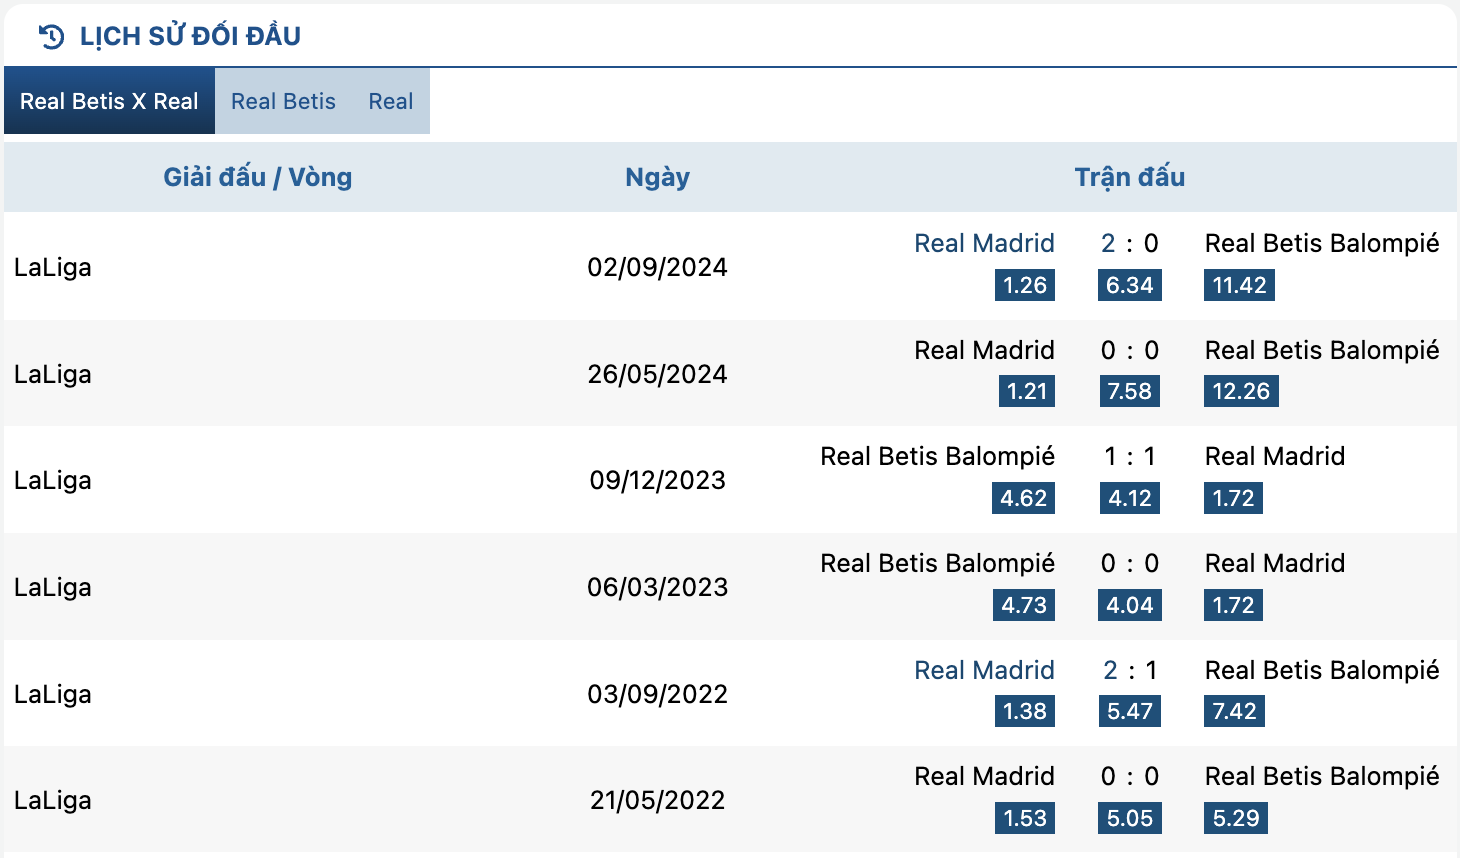Select odds 1.38 for Real Madrid
The image size is (1460, 858).
point(1025,711)
